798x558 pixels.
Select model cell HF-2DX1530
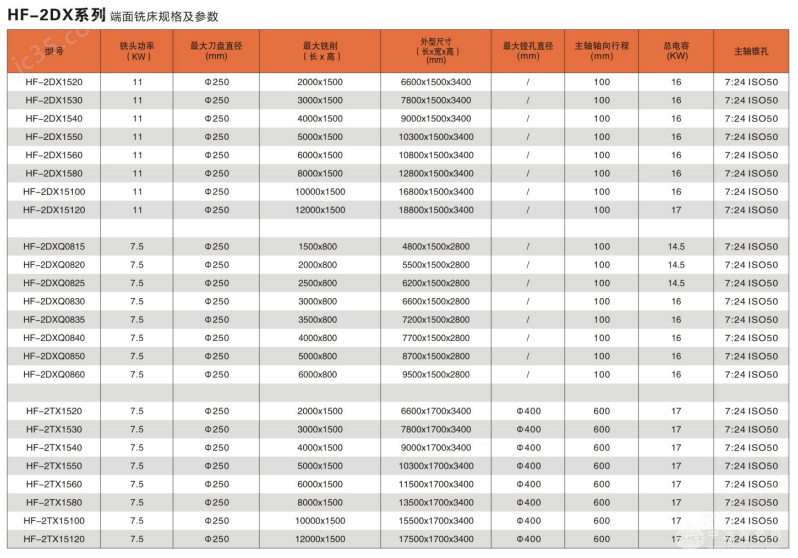click(54, 100)
